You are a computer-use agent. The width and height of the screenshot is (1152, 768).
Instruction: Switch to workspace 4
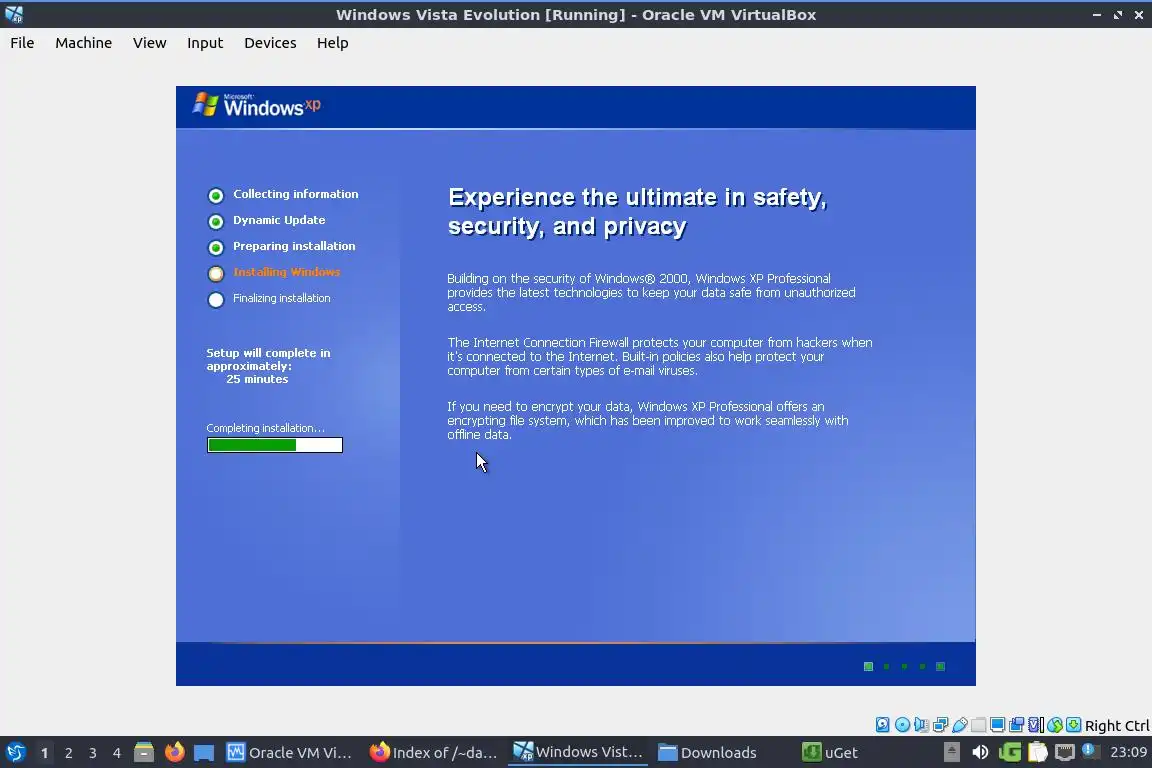tap(117, 753)
